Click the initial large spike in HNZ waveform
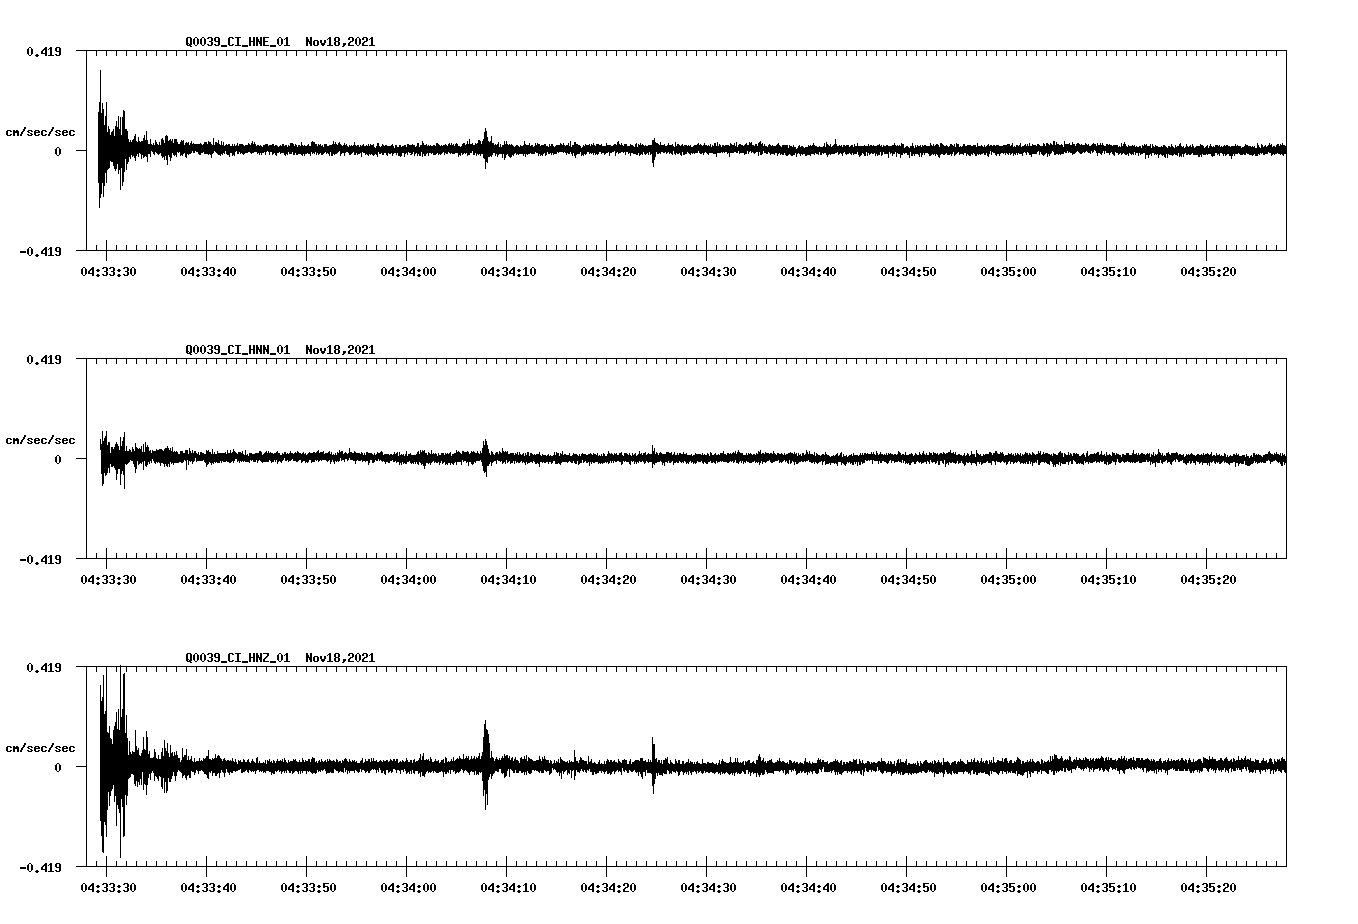1358x924 pixels. pyautogui.click(x=112, y=763)
